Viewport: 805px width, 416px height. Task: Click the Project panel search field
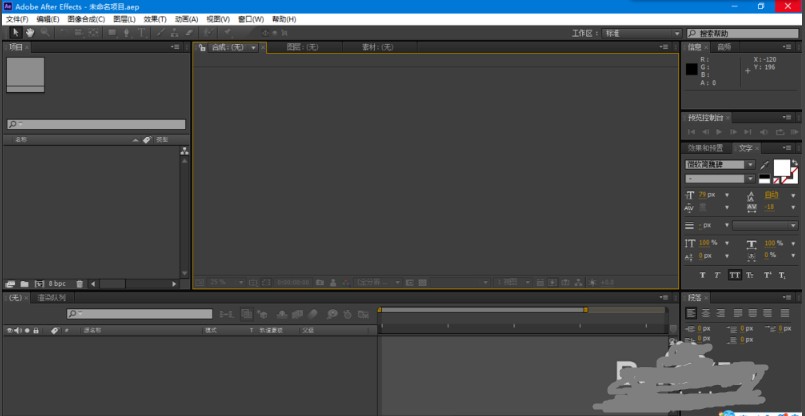coord(96,125)
